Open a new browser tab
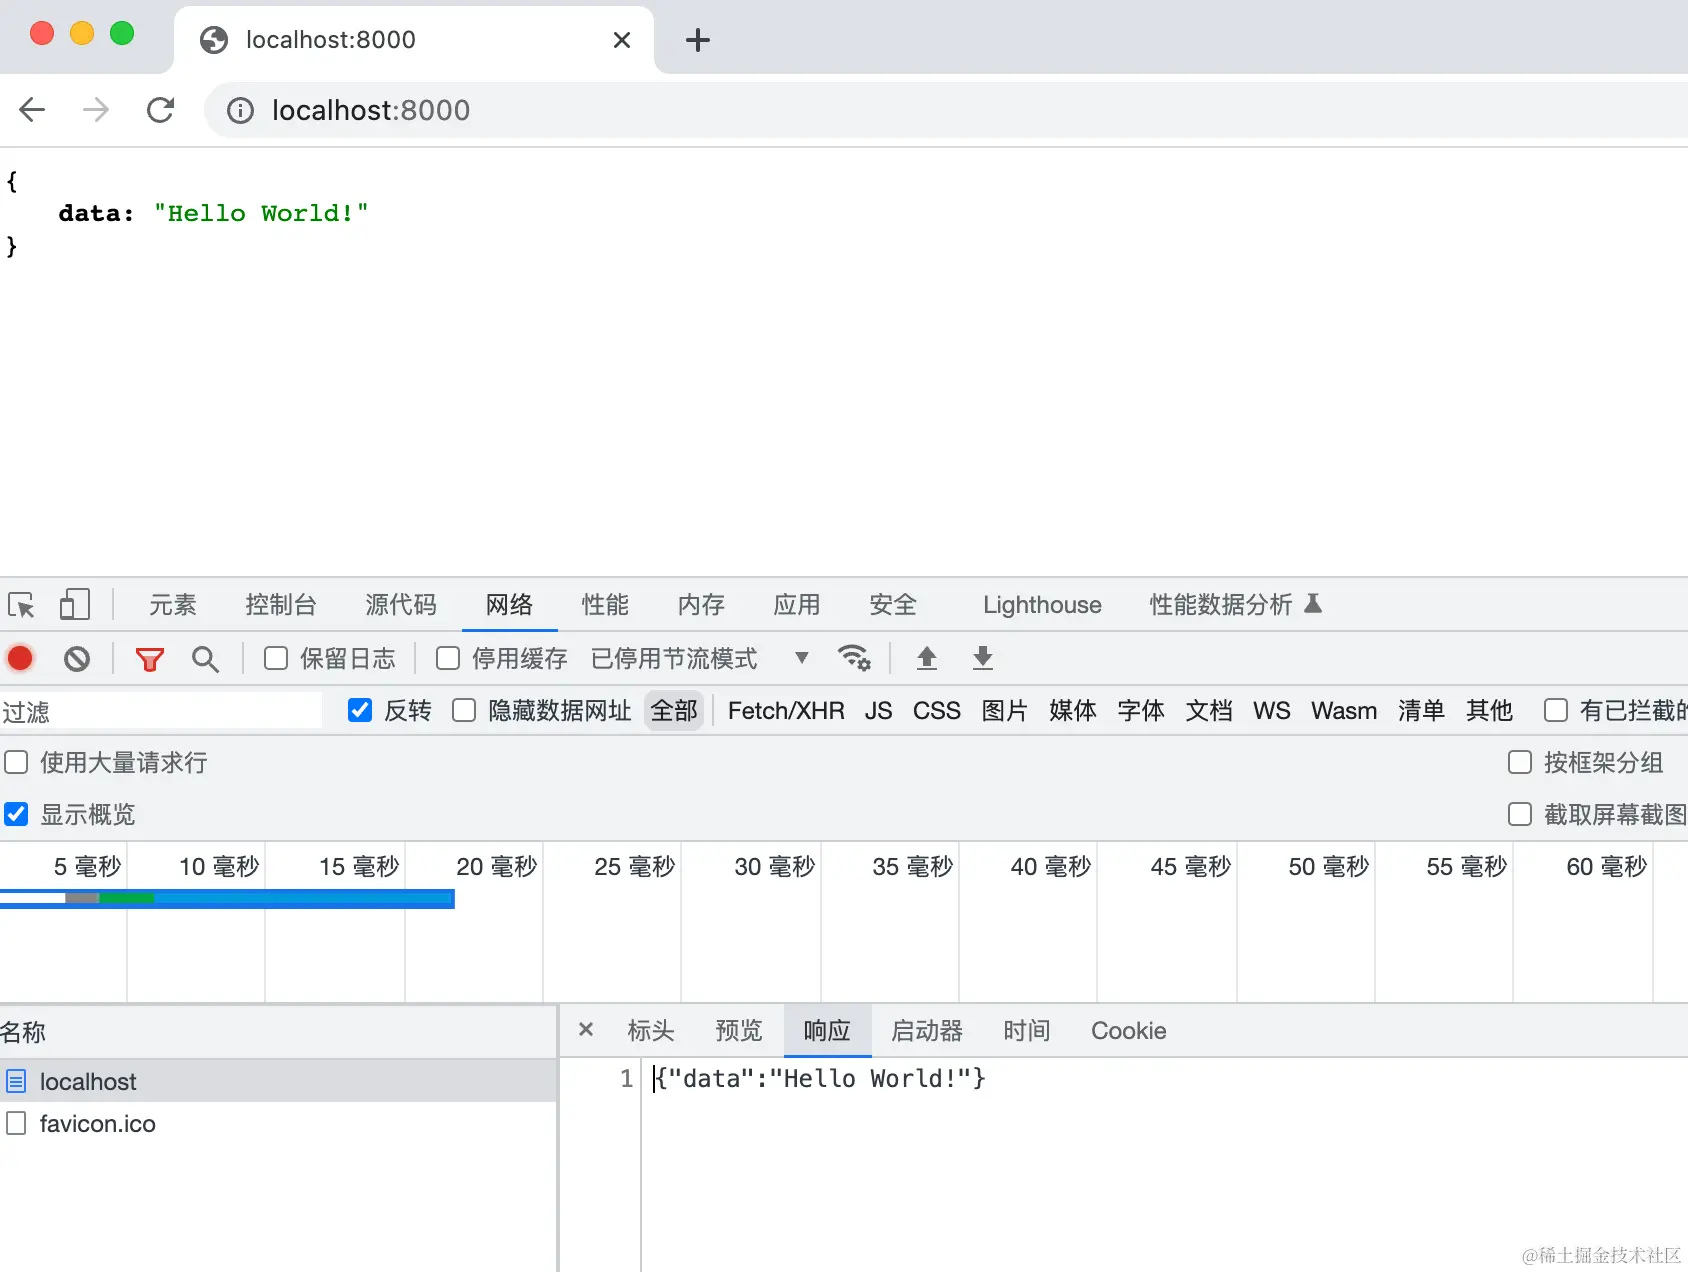Image resolution: width=1688 pixels, height=1272 pixels. click(698, 40)
